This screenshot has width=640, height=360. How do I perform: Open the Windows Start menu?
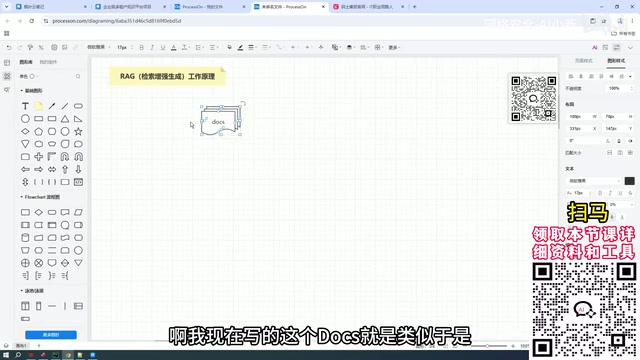(6, 355)
